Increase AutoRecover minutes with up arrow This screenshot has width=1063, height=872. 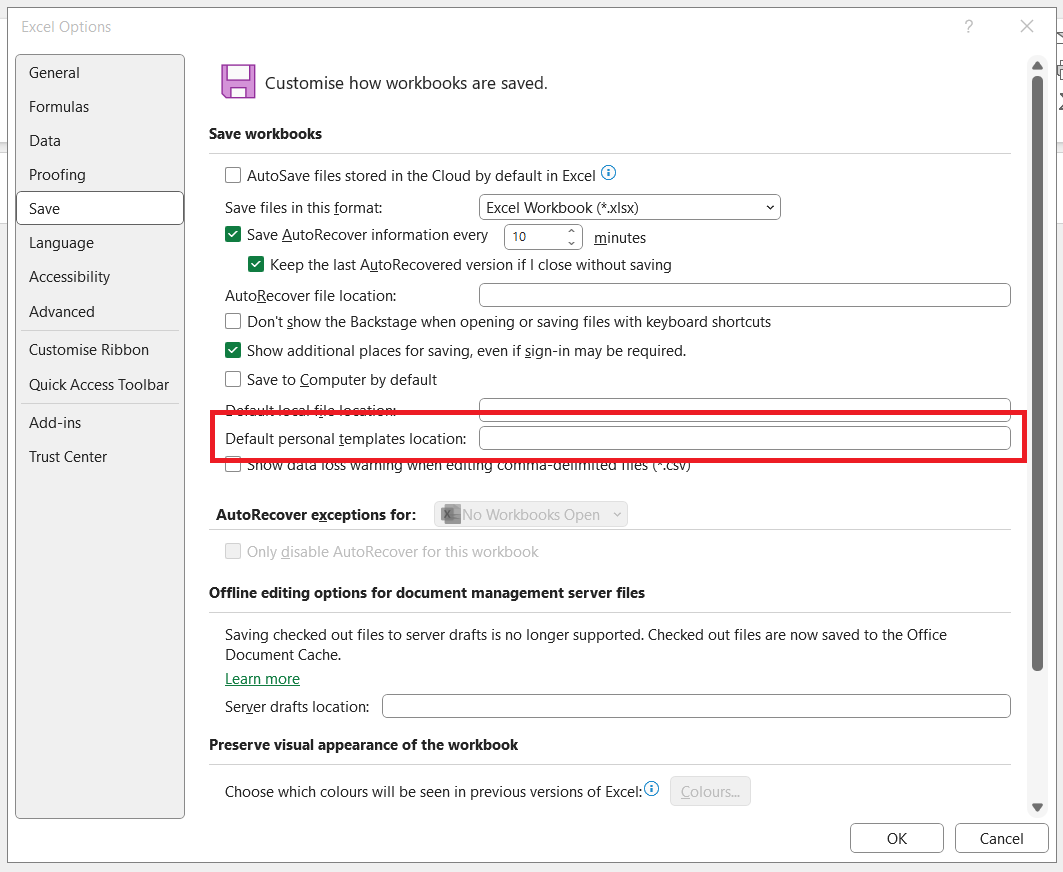(572, 231)
